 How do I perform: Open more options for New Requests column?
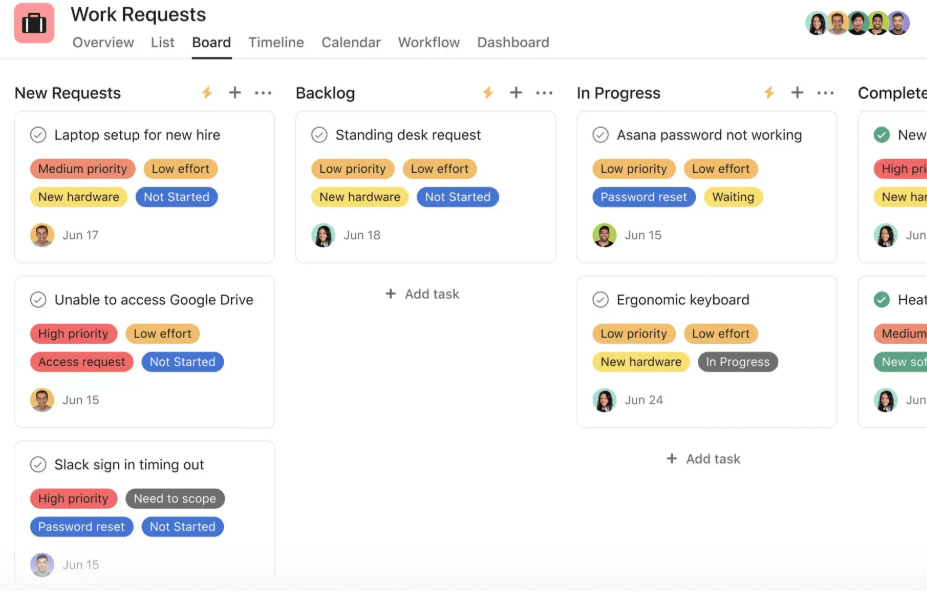click(x=263, y=93)
